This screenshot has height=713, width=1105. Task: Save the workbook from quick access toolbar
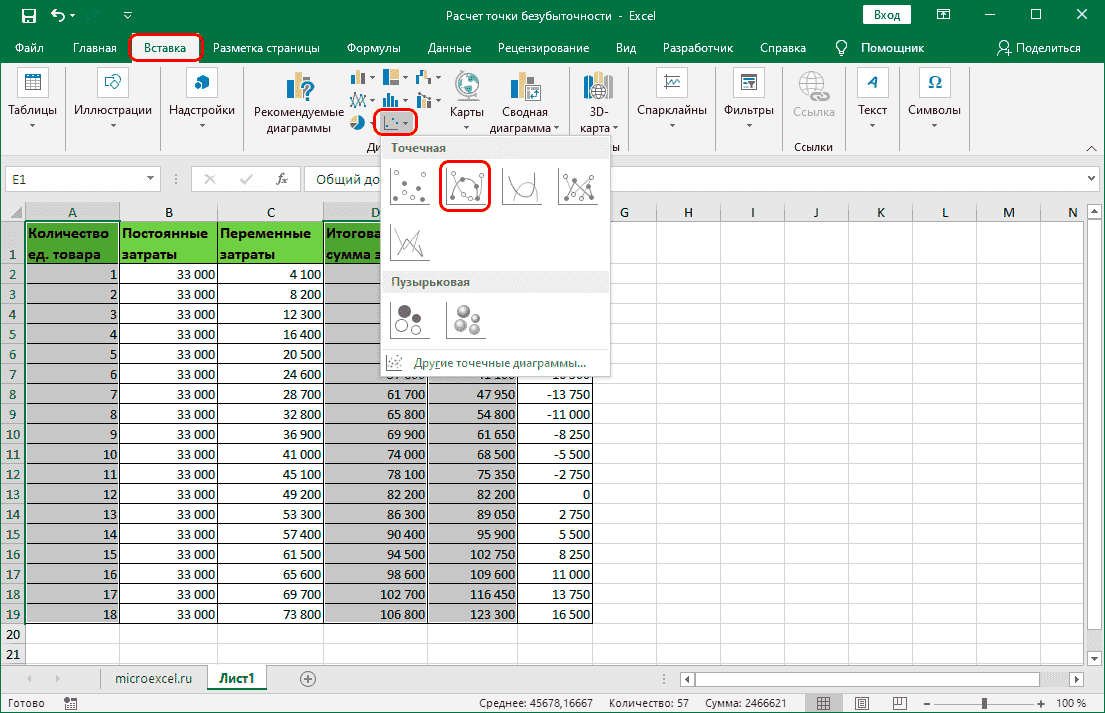[x=28, y=16]
